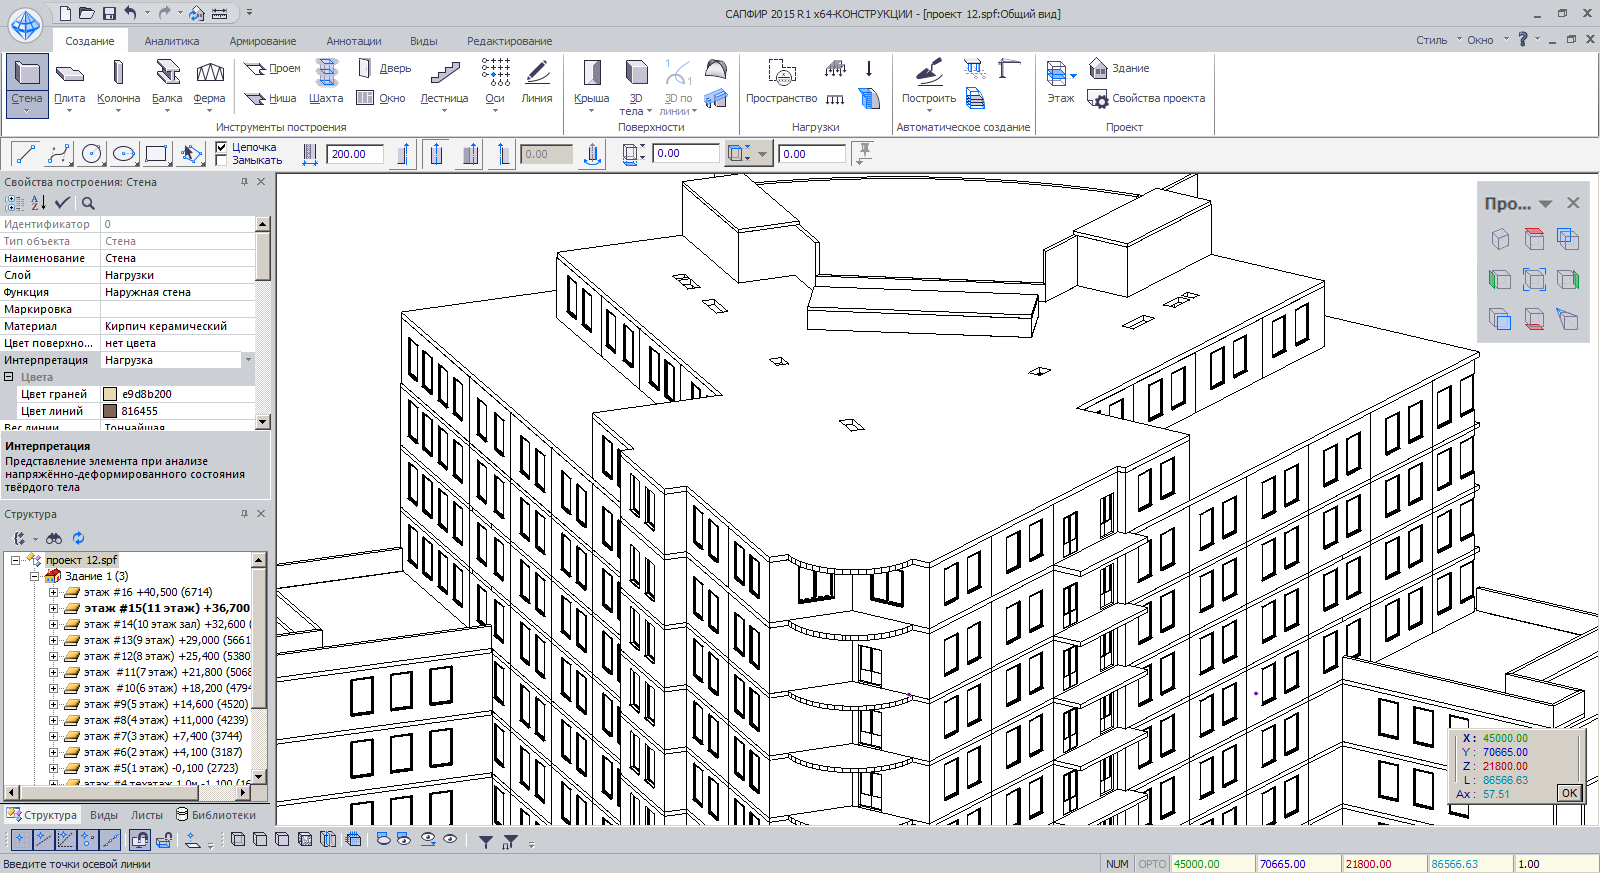Open the Армирование ribbon tab
Viewport: 1600px width, 875px height.
point(262,41)
